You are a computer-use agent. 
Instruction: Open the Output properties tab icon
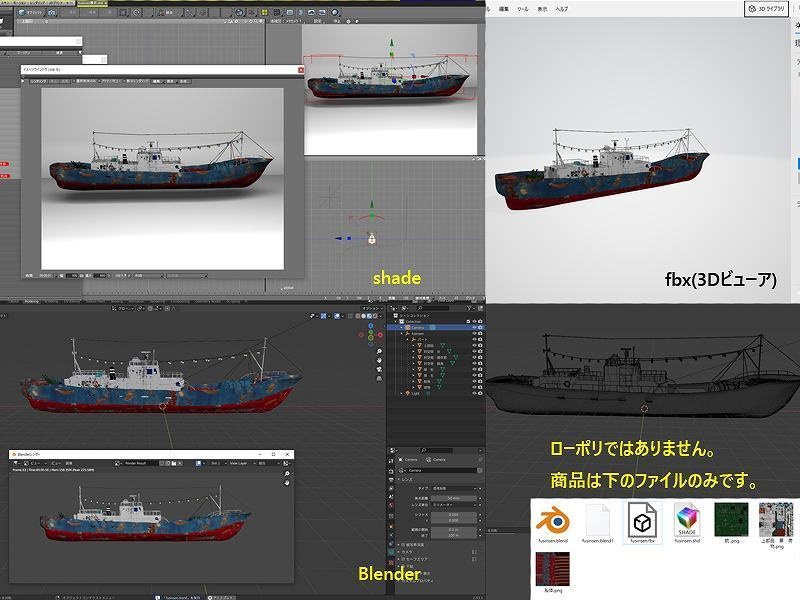(x=391, y=480)
